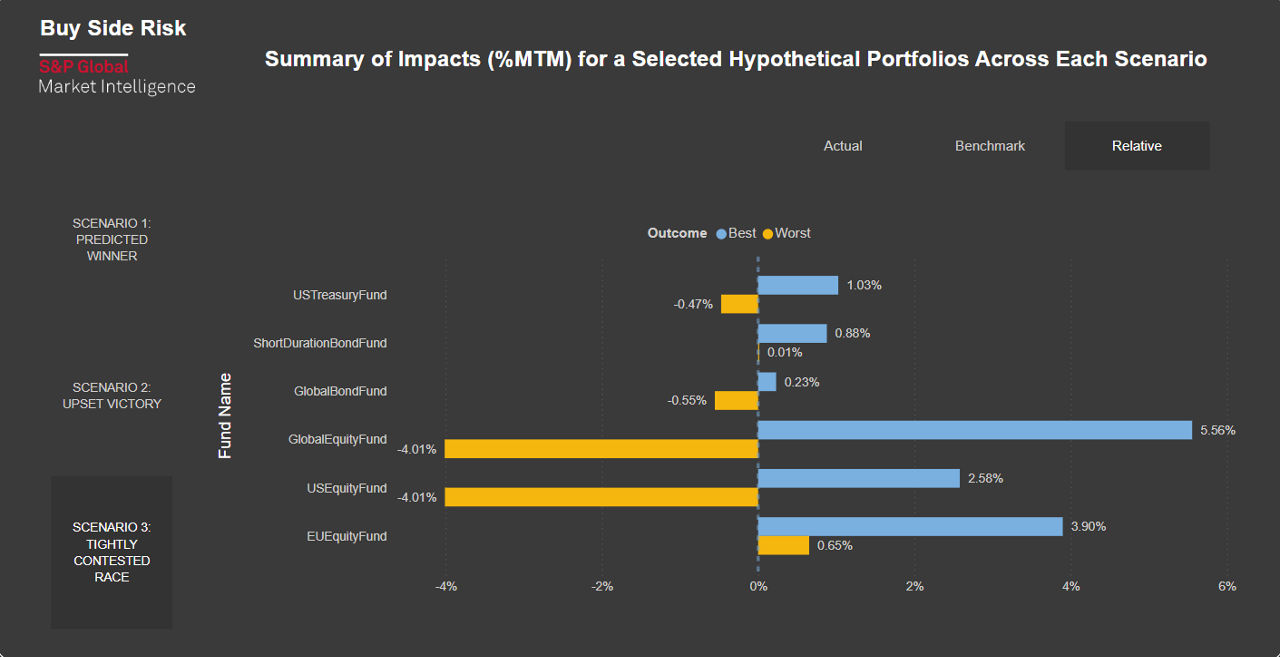Select Scenario 3: Tightly Contested Race
The image size is (1280, 657).
click(112, 552)
